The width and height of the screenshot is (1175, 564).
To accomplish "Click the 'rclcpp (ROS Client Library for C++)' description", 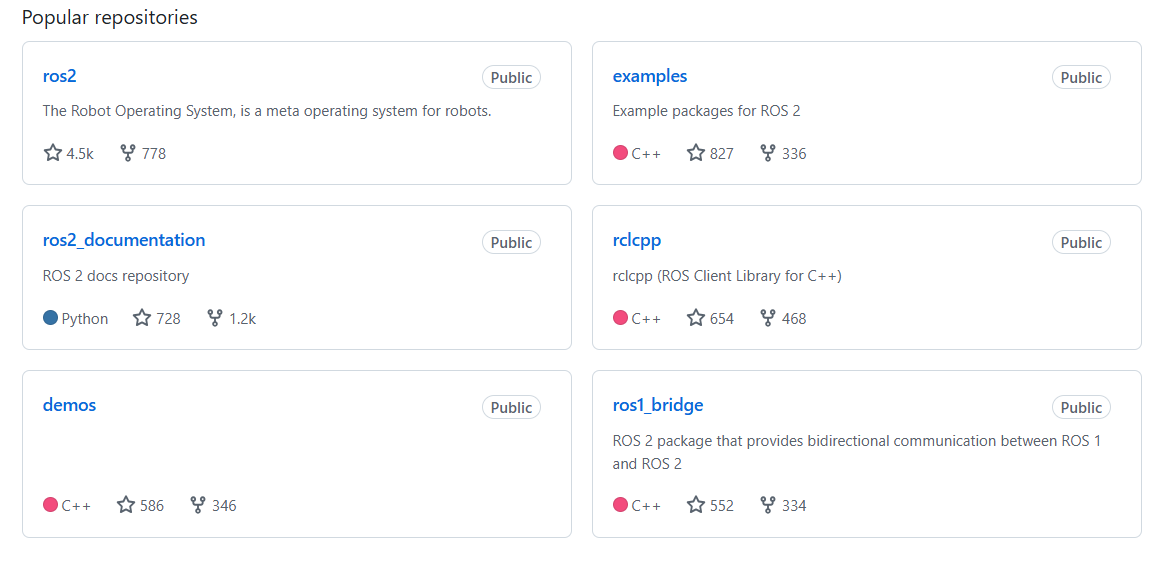I will pos(728,276).
